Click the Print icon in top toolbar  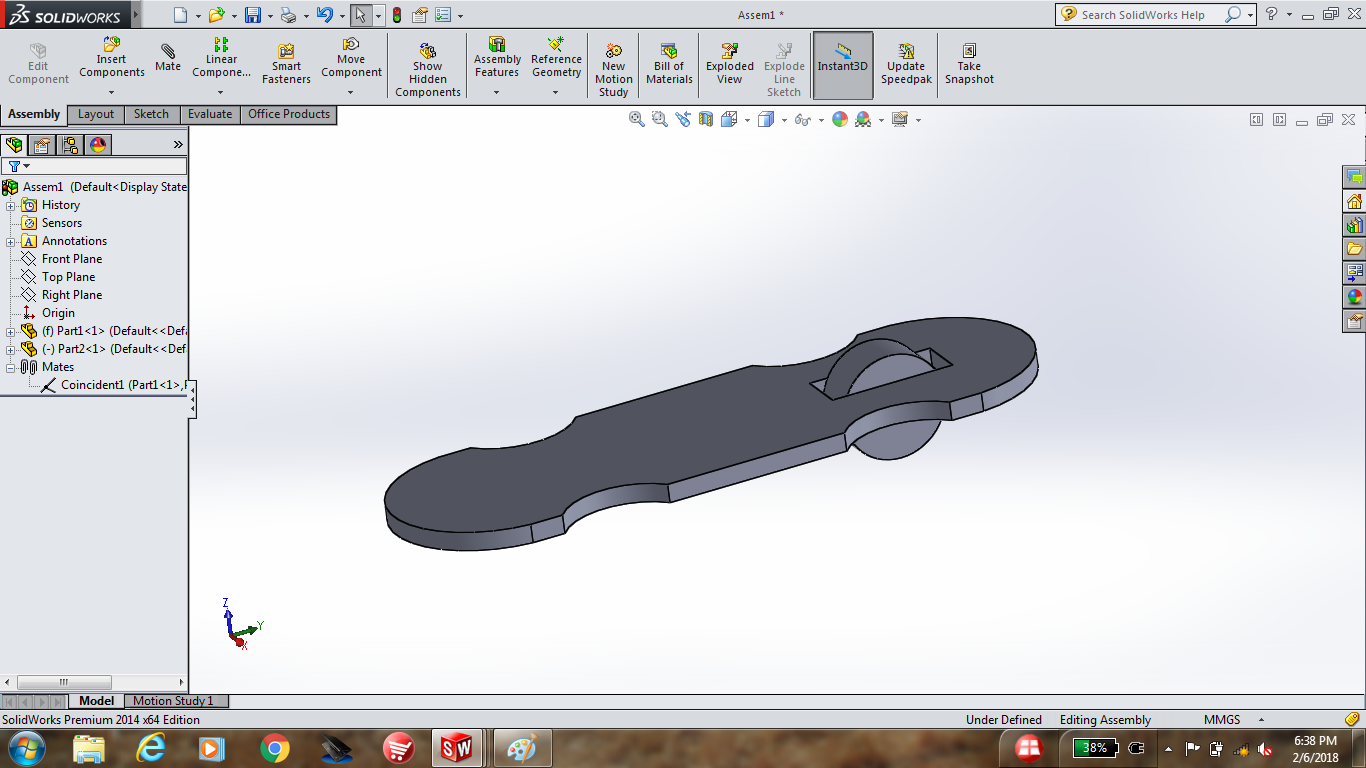288,15
